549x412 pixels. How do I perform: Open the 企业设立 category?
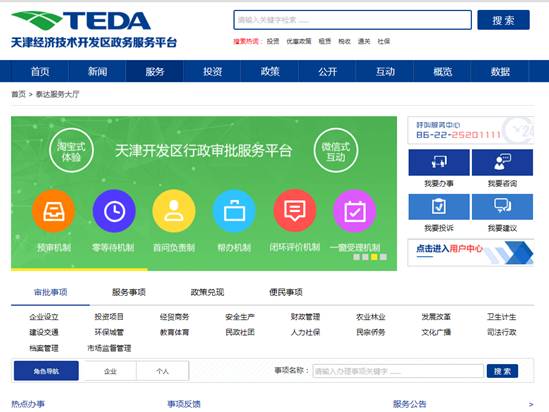coord(44,317)
